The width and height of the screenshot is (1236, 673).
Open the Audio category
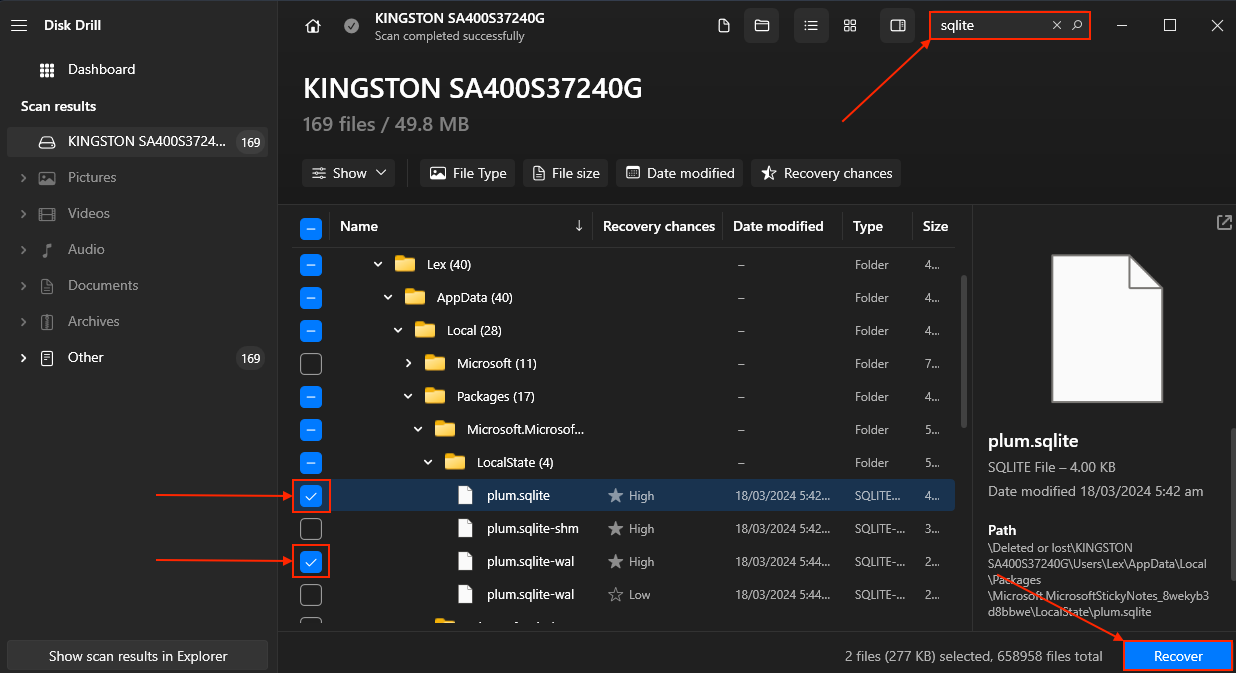(86, 249)
